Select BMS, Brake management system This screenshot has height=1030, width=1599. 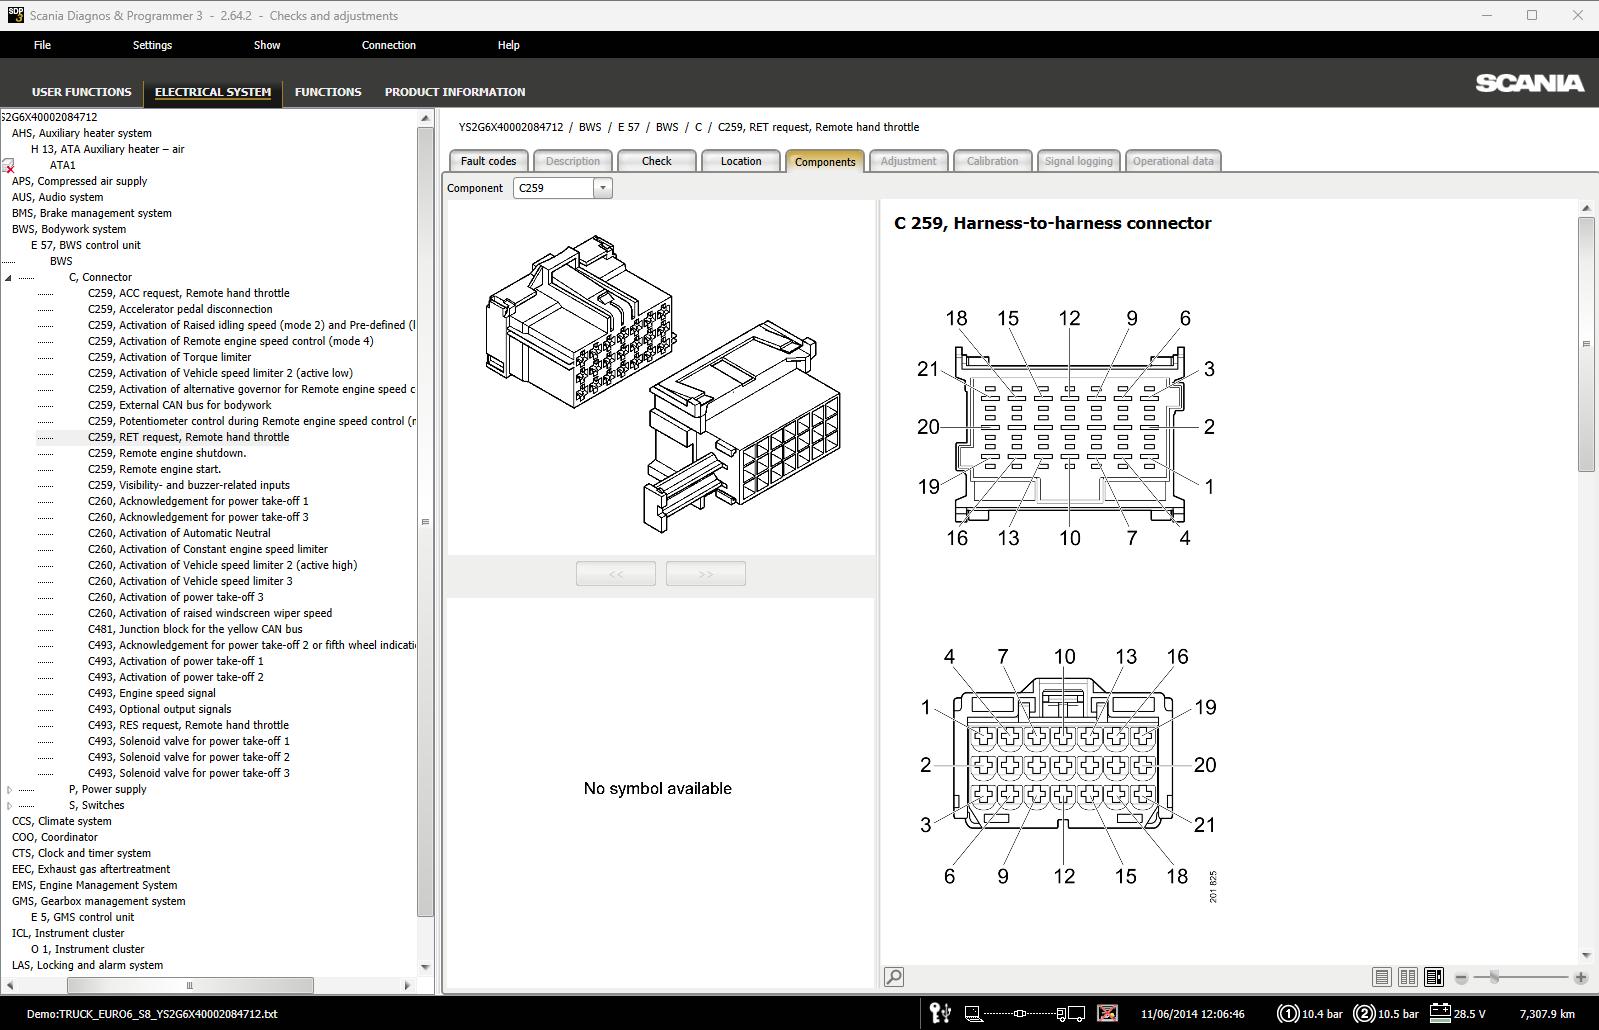point(92,214)
